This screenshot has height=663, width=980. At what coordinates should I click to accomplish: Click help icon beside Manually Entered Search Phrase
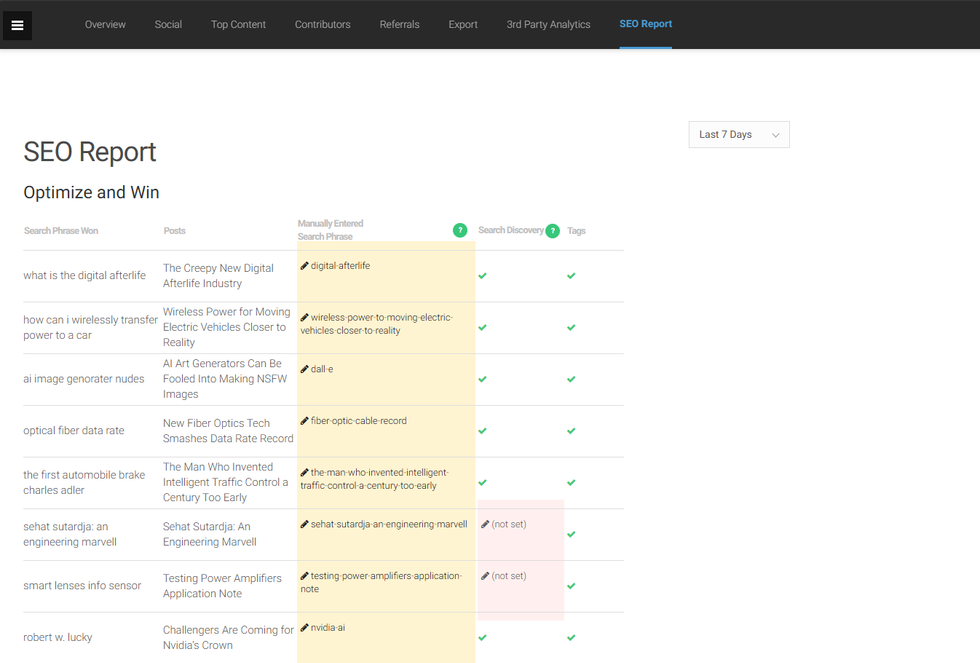point(460,230)
